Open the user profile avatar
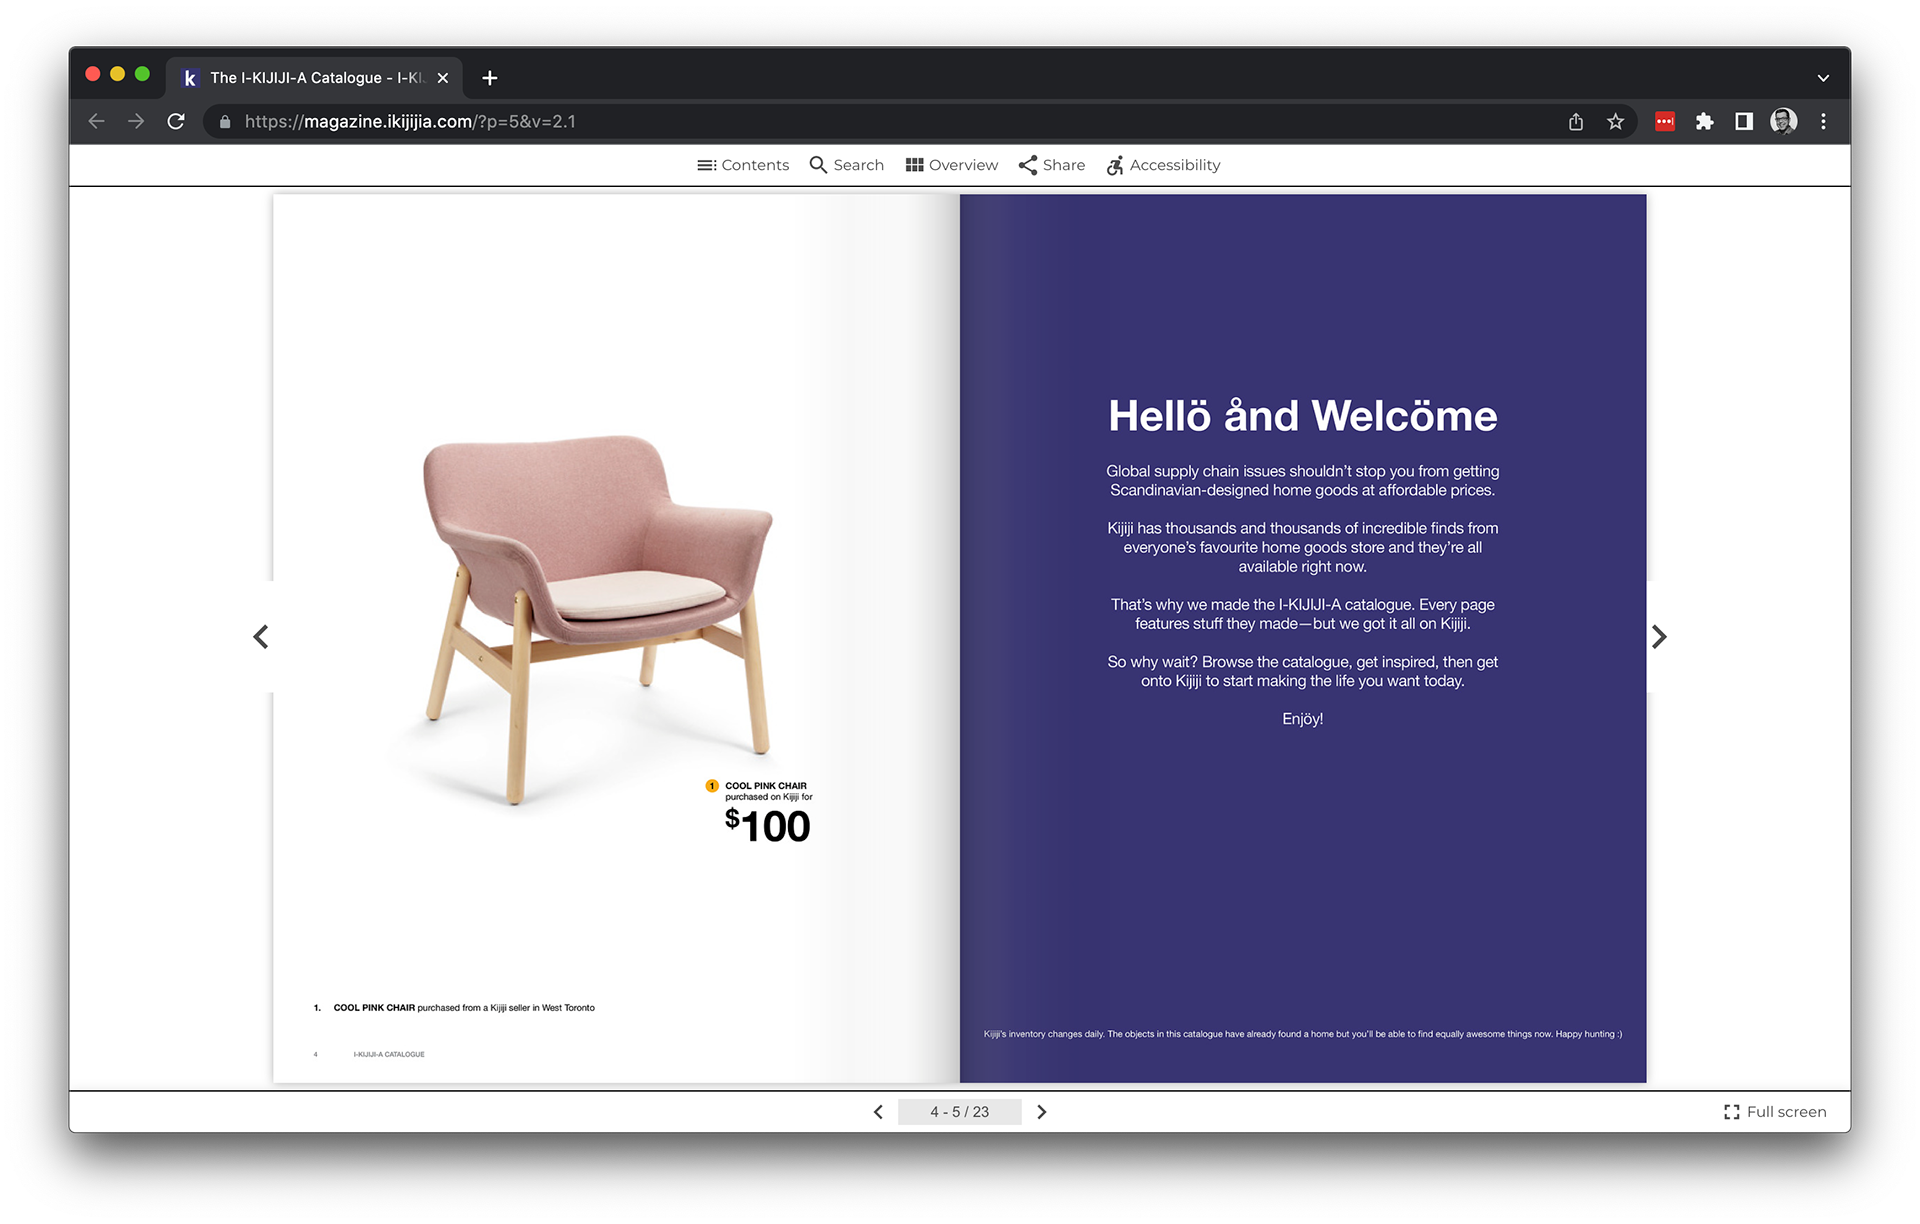1920x1224 pixels. click(1783, 122)
